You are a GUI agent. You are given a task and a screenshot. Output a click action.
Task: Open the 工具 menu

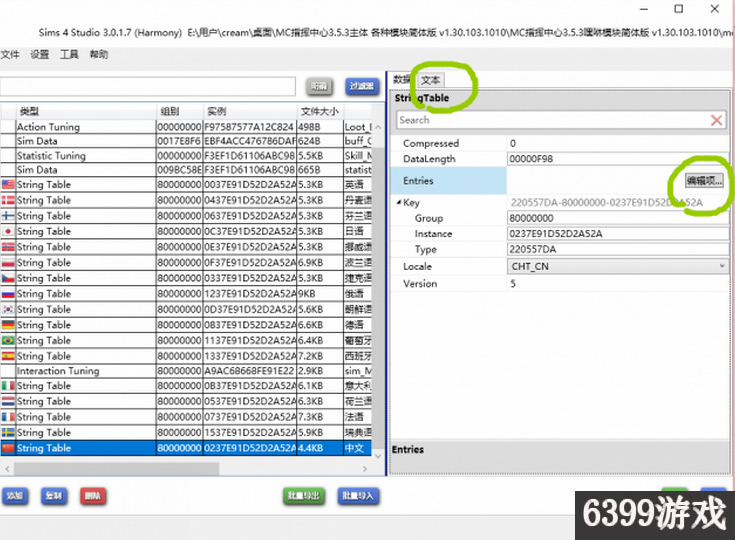pyautogui.click(x=69, y=54)
